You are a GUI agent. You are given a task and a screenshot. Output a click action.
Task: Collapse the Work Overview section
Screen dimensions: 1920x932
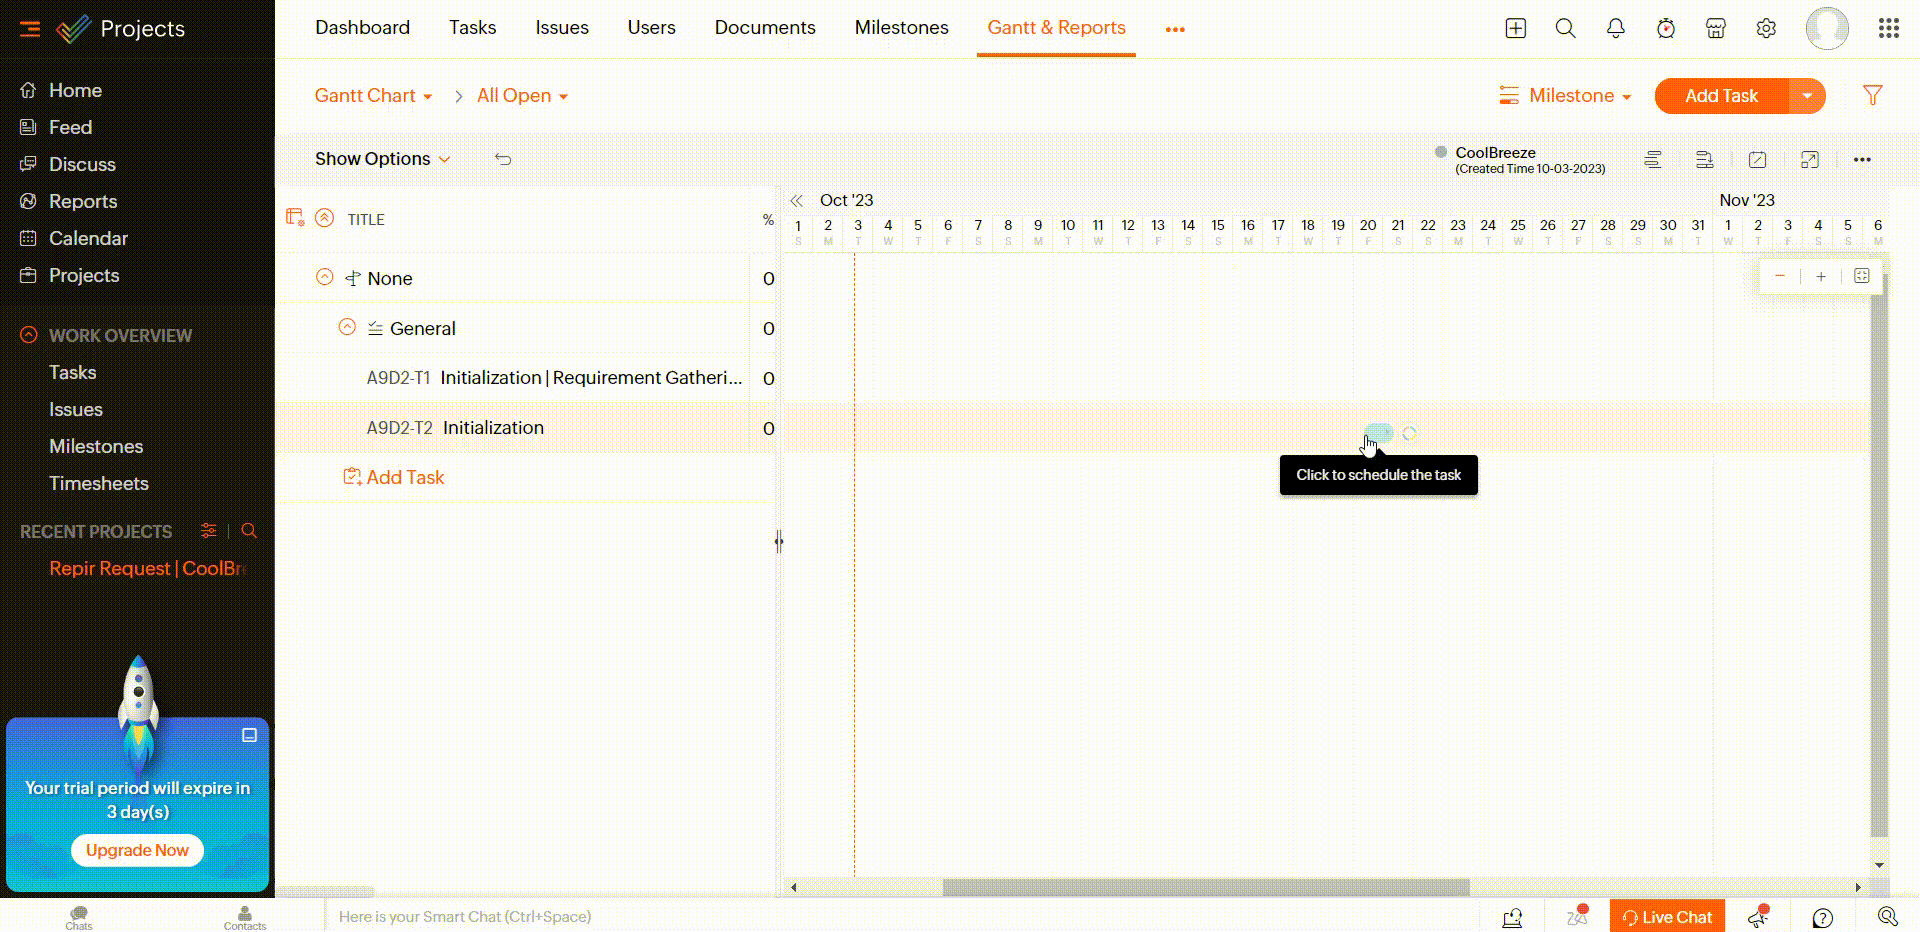[29, 335]
